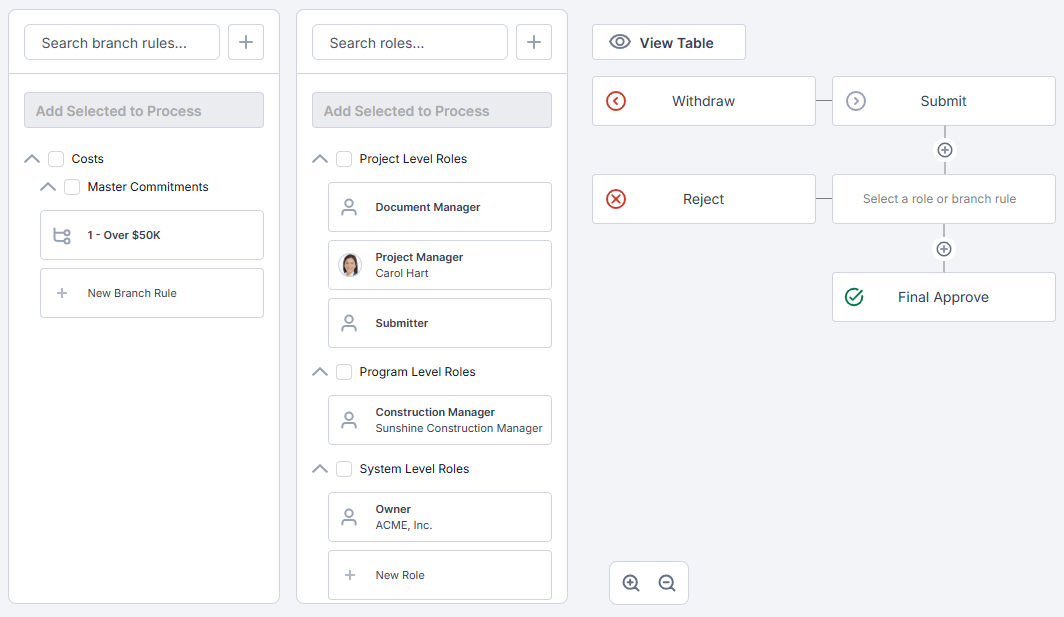Screen dimensions: 1064x617
Task: Click the zoom in magnifier icon
Action: 631,583
